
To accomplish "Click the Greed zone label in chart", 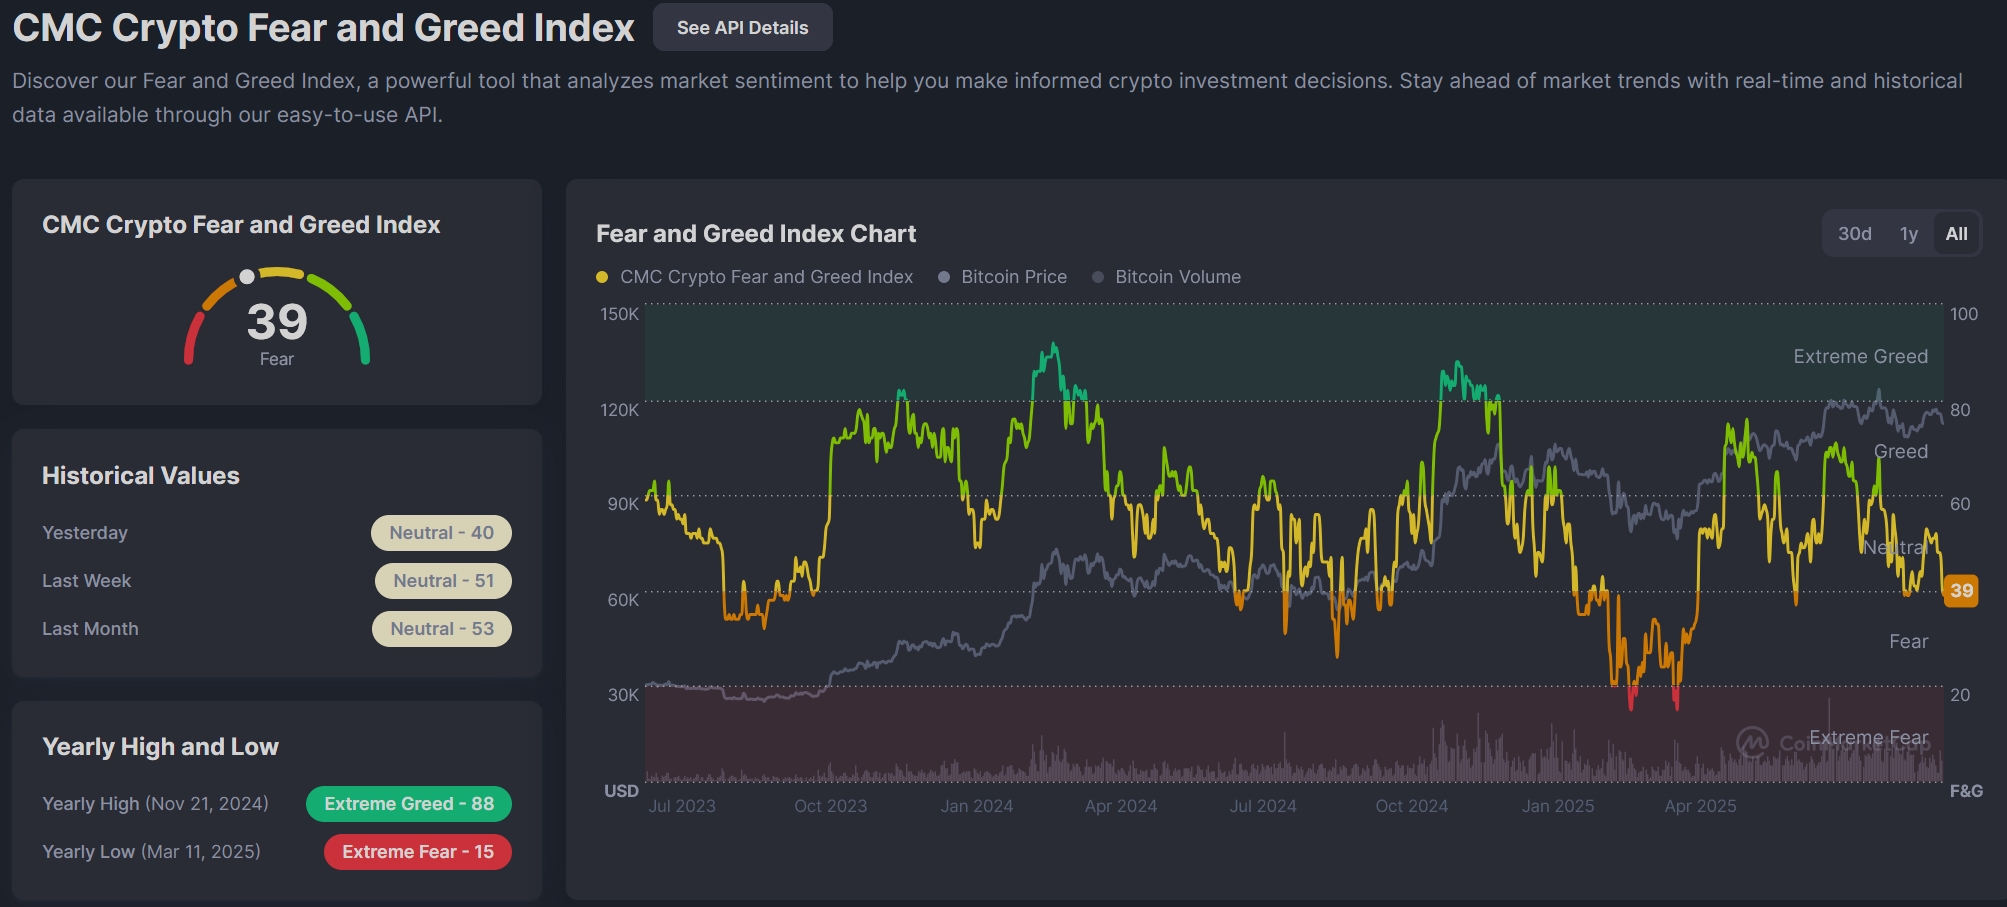I will [x=1900, y=452].
